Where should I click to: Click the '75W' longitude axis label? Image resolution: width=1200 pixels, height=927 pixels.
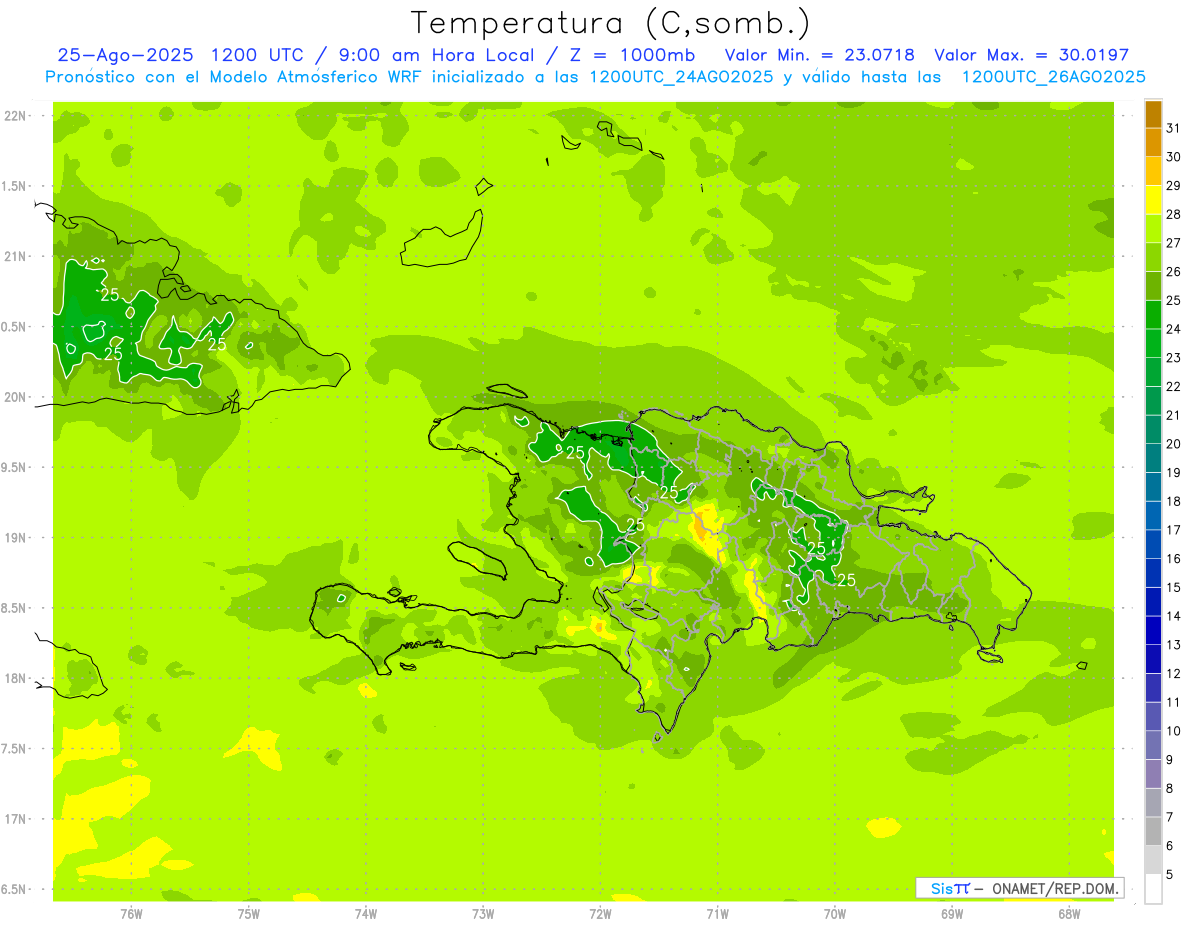coord(249,914)
